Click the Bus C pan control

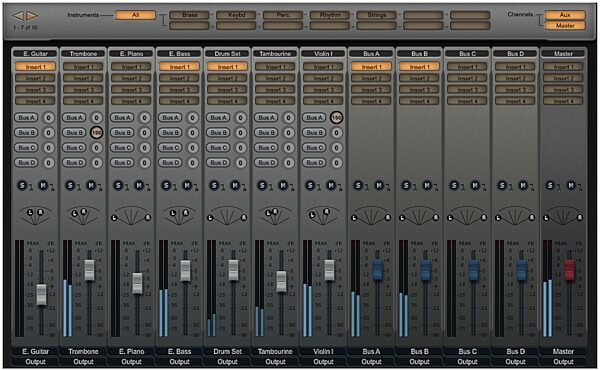(x=467, y=216)
